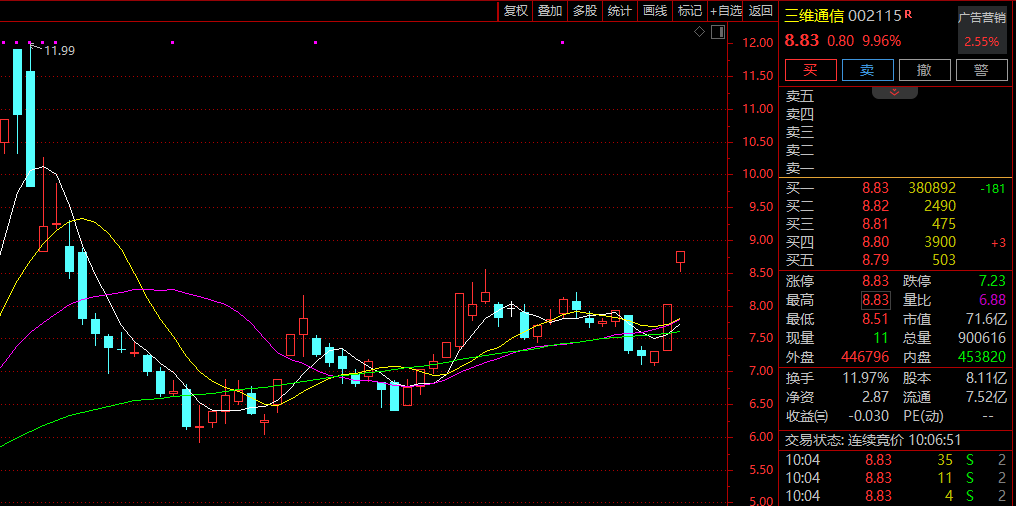Image resolution: width=1016 pixels, height=506 pixels.
Task: Select the 买四 bid price 8.80
Action: tap(877, 242)
